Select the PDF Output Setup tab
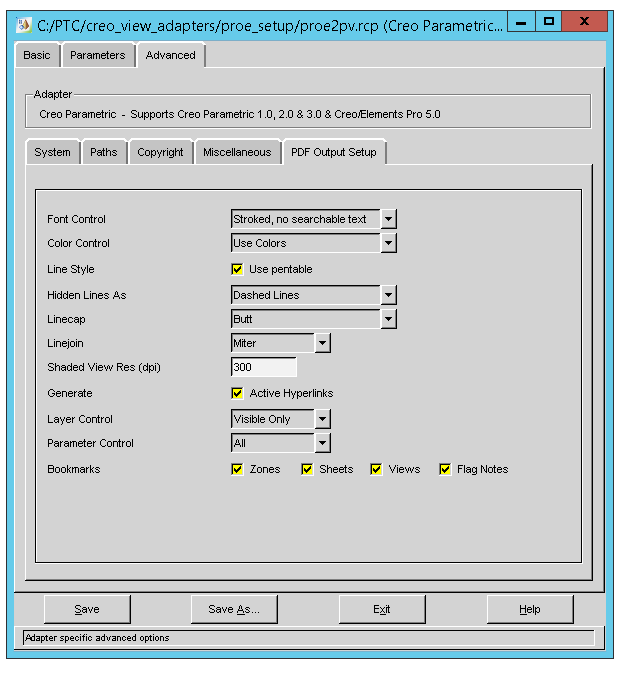 tap(333, 152)
